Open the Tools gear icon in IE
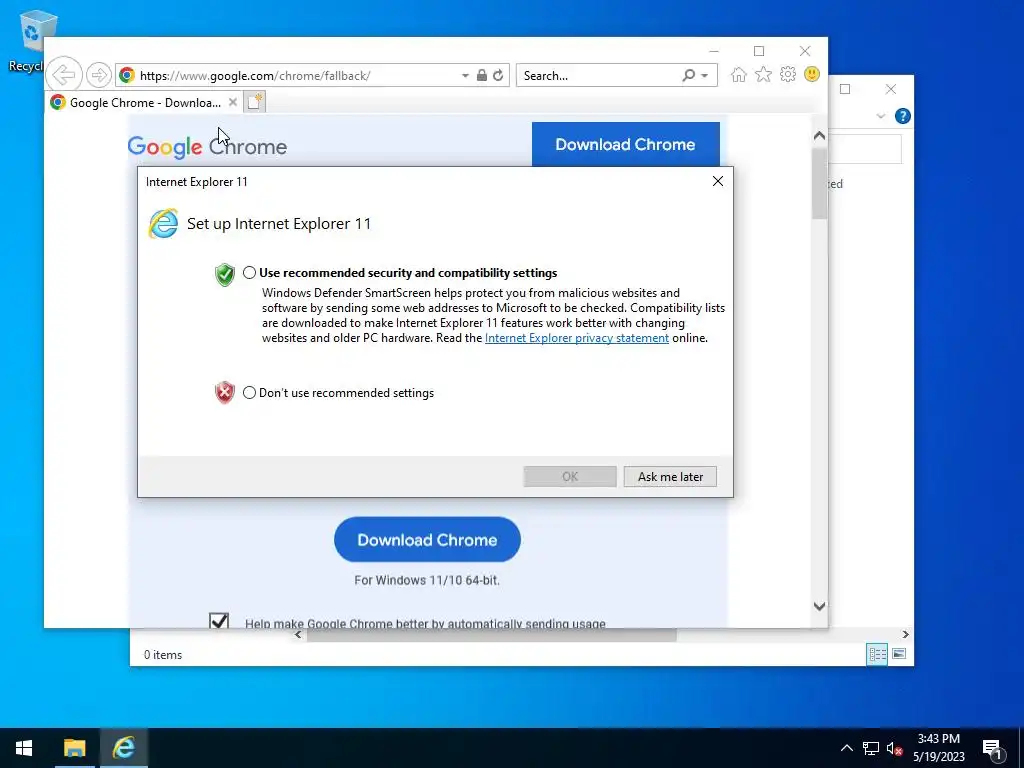Viewport: 1024px width, 768px height. [788, 74]
